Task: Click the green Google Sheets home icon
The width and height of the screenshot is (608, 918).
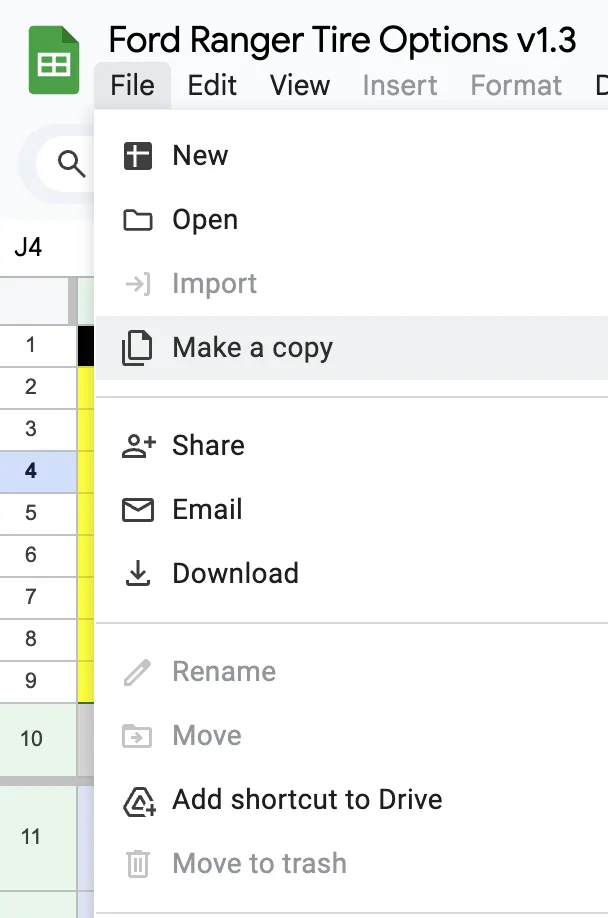Action: point(54,60)
